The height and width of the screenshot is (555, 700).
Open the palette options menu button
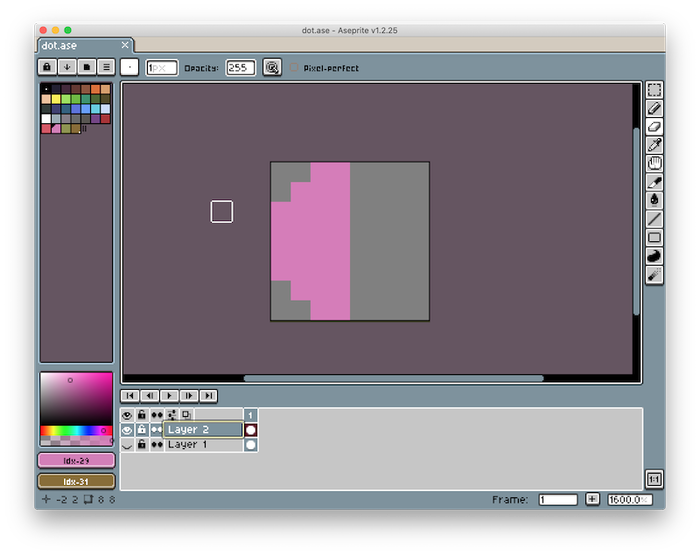click(x=105, y=67)
